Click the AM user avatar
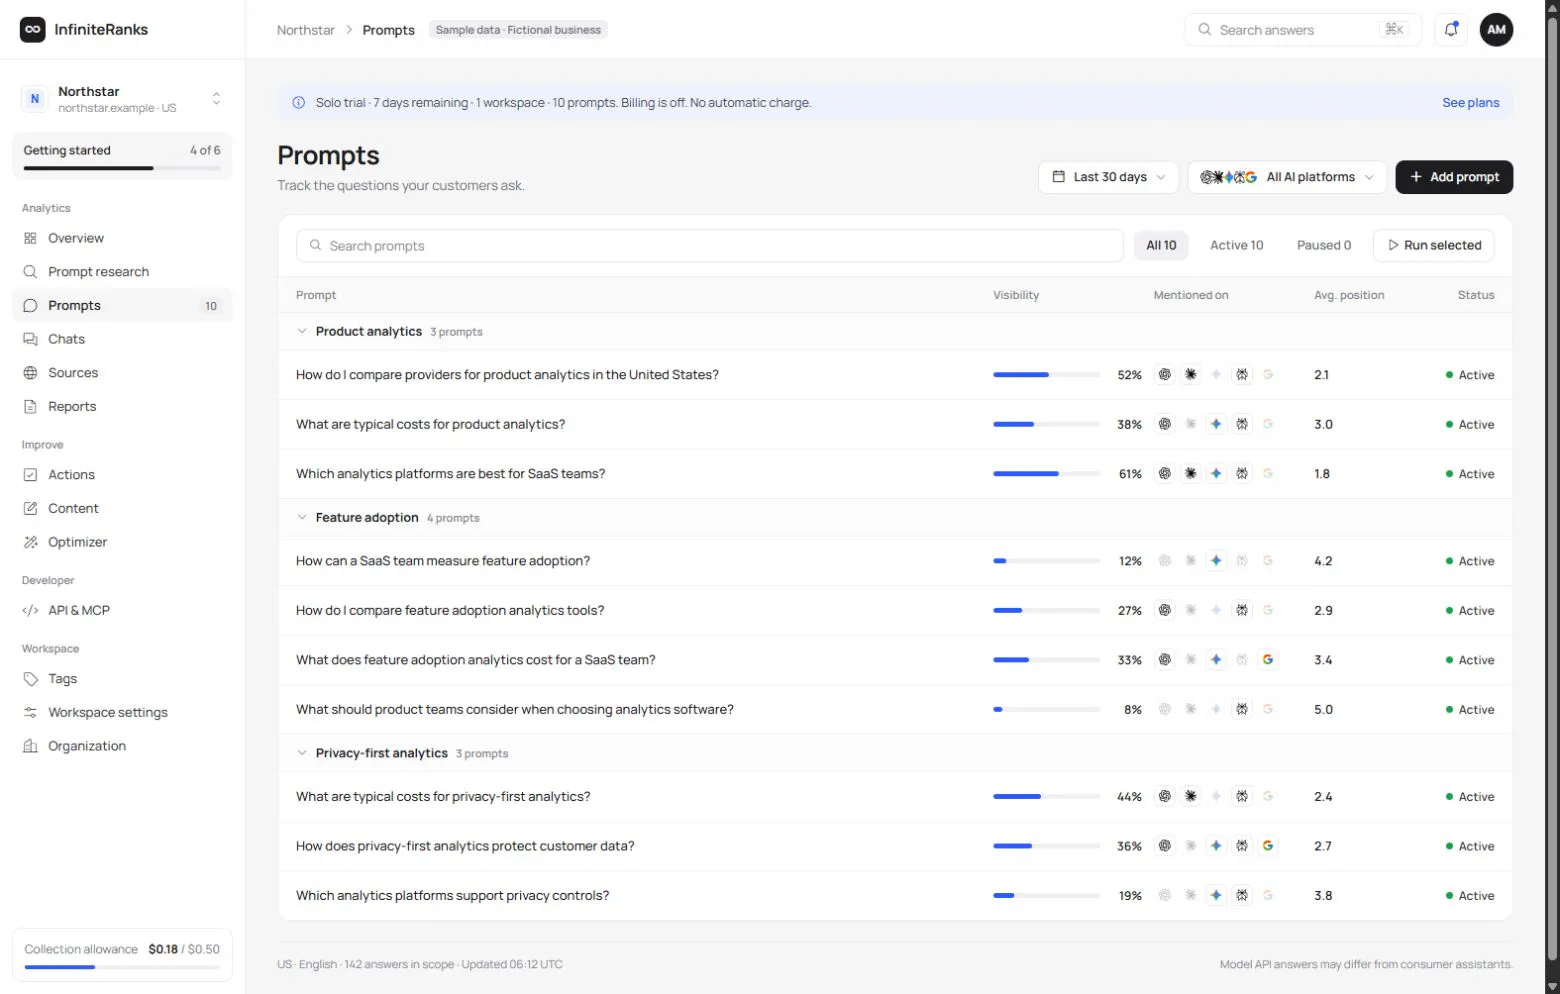 tap(1496, 30)
